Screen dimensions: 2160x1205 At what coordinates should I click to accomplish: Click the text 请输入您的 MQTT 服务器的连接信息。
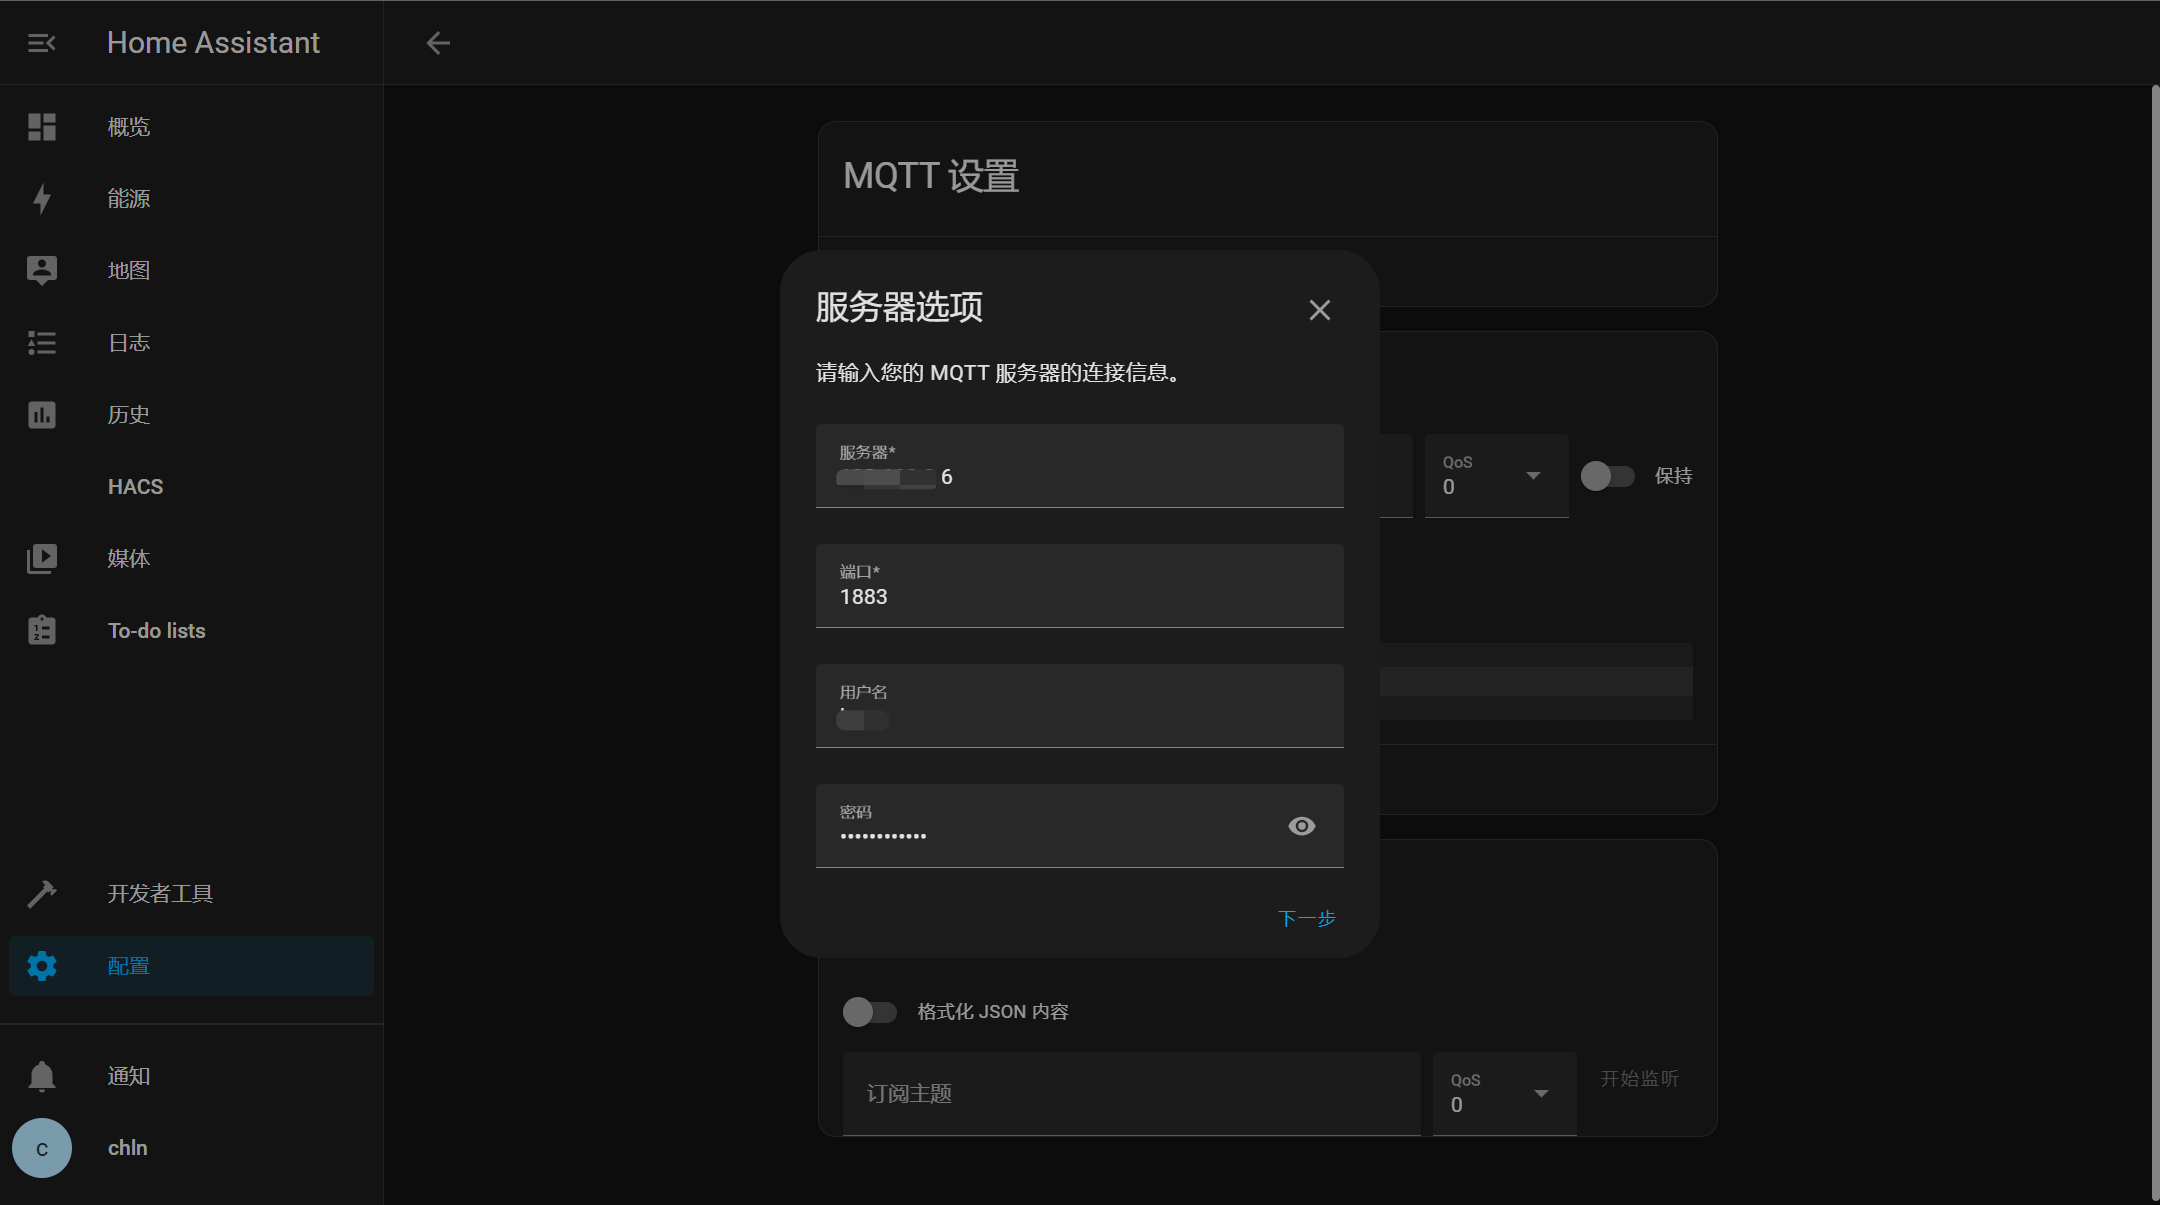(997, 373)
